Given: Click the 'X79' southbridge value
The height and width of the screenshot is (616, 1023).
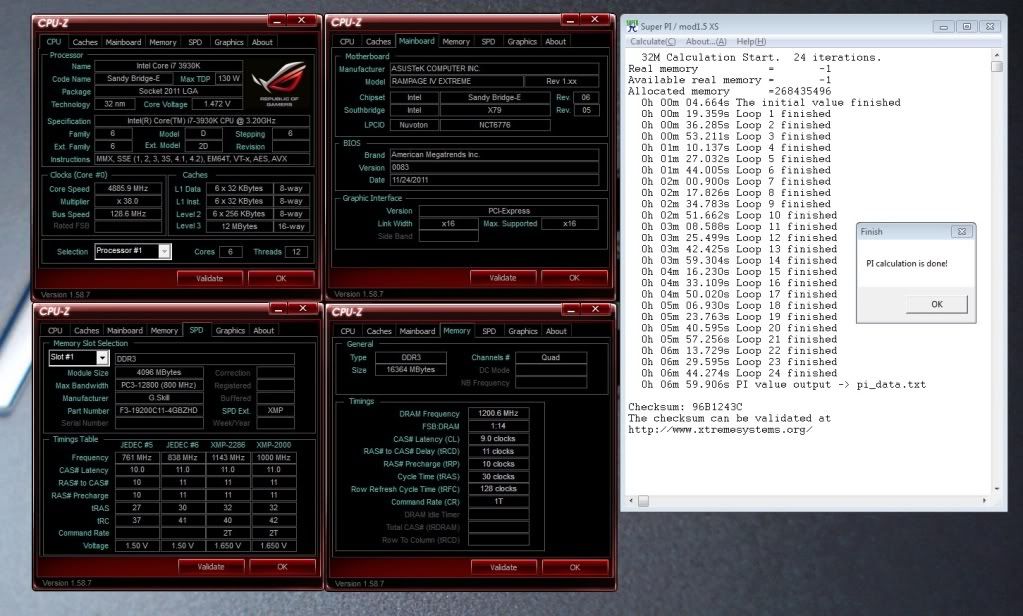Looking at the screenshot, I should 495,110.
